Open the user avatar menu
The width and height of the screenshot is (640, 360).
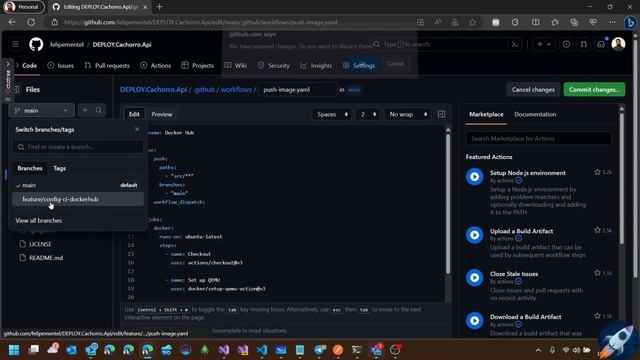pos(618,44)
